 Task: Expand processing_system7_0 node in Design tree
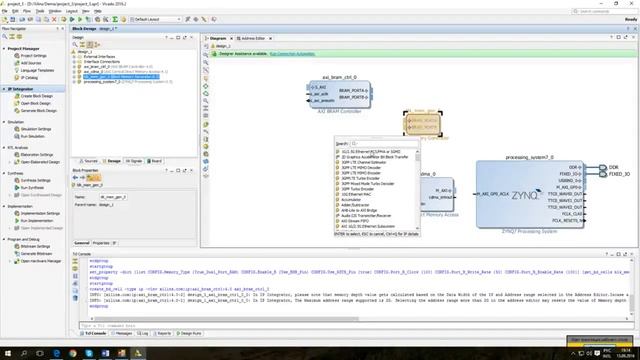click(74, 82)
